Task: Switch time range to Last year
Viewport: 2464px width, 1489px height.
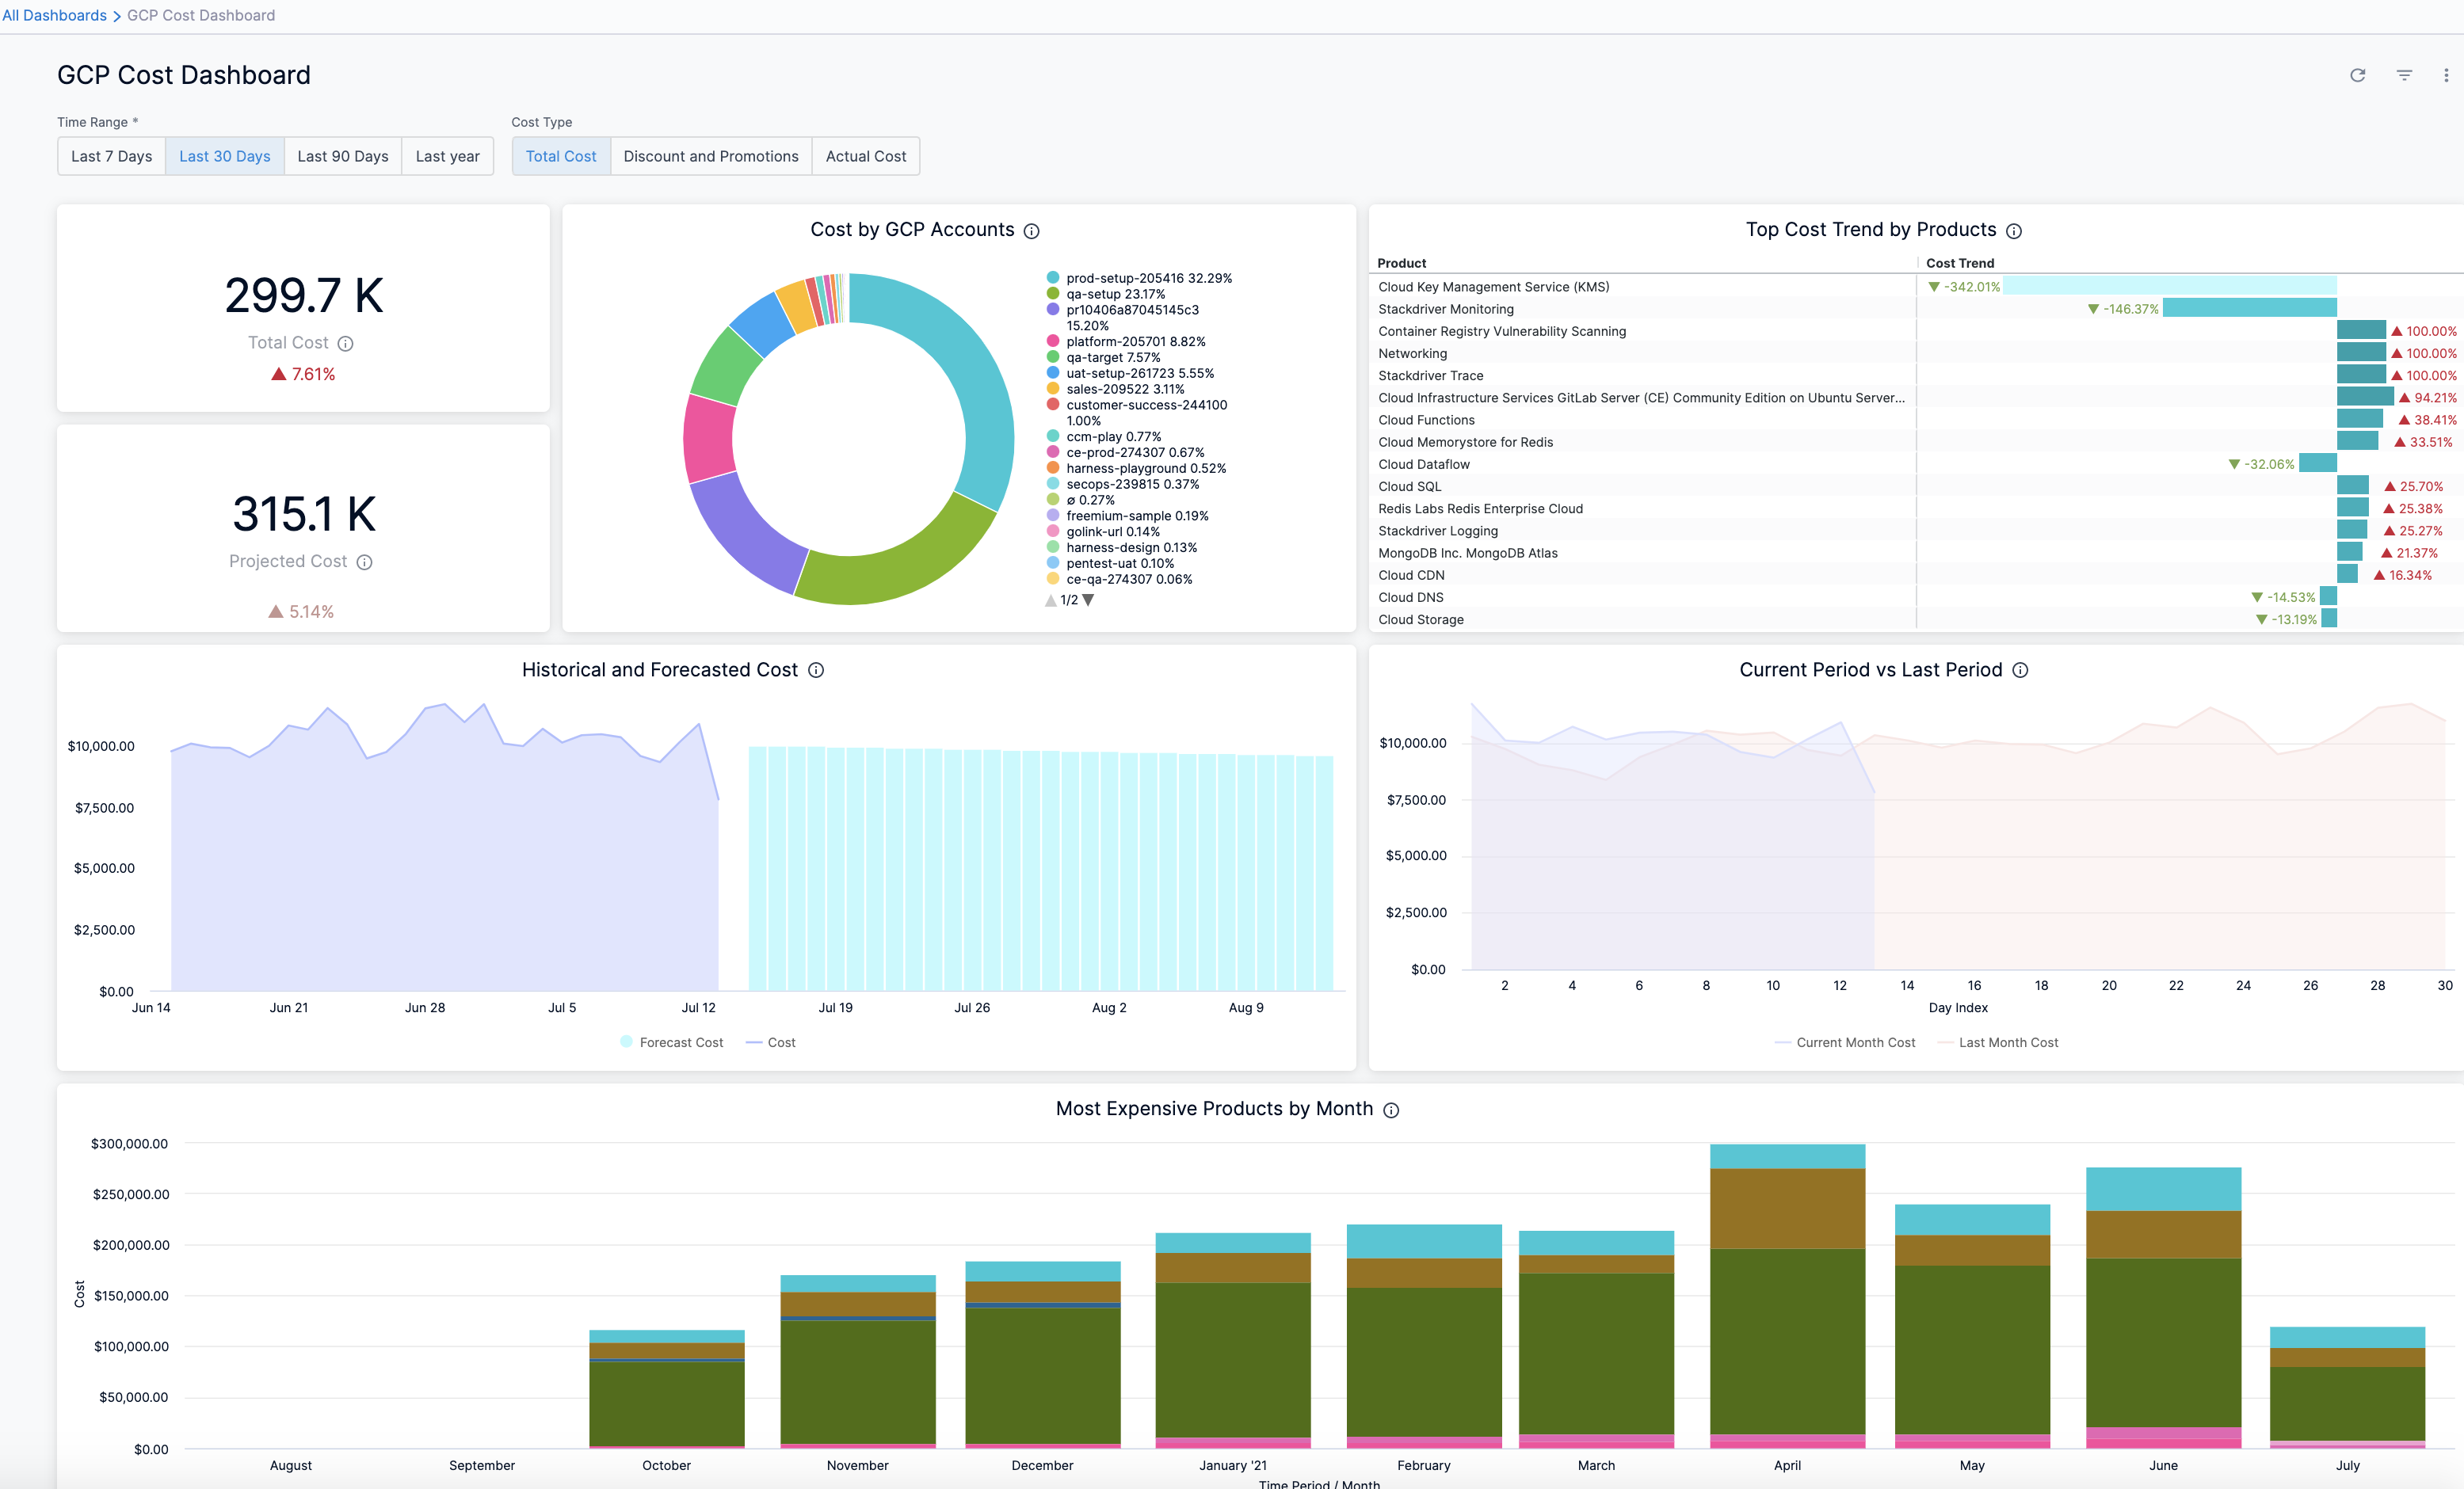Action: pyautogui.click(x=447, y=156)
